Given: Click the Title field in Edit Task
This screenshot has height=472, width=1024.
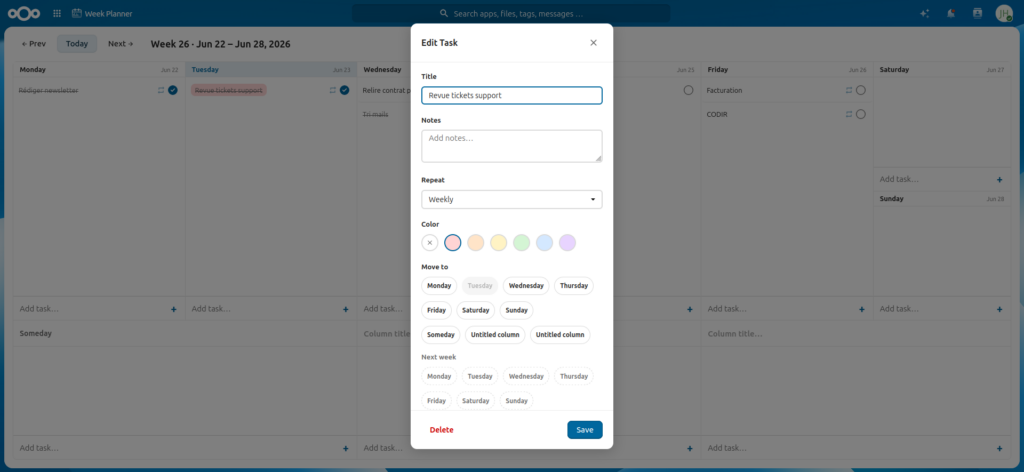Looking at the screenshot, I should [512, 95].
